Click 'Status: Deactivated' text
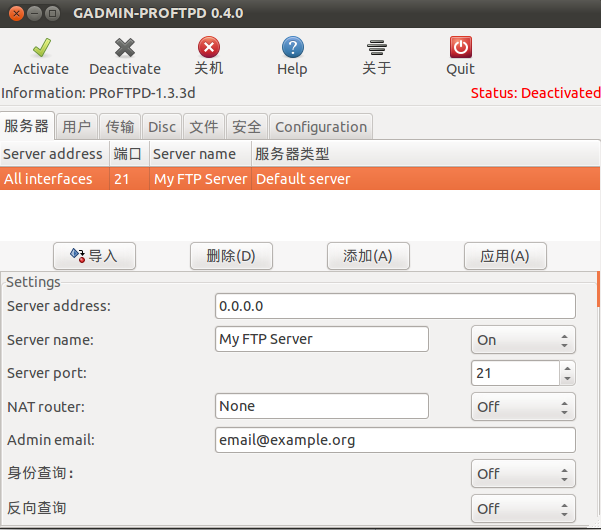The width and height of the screenshot is (601, 530). click(x=535, y=93)
